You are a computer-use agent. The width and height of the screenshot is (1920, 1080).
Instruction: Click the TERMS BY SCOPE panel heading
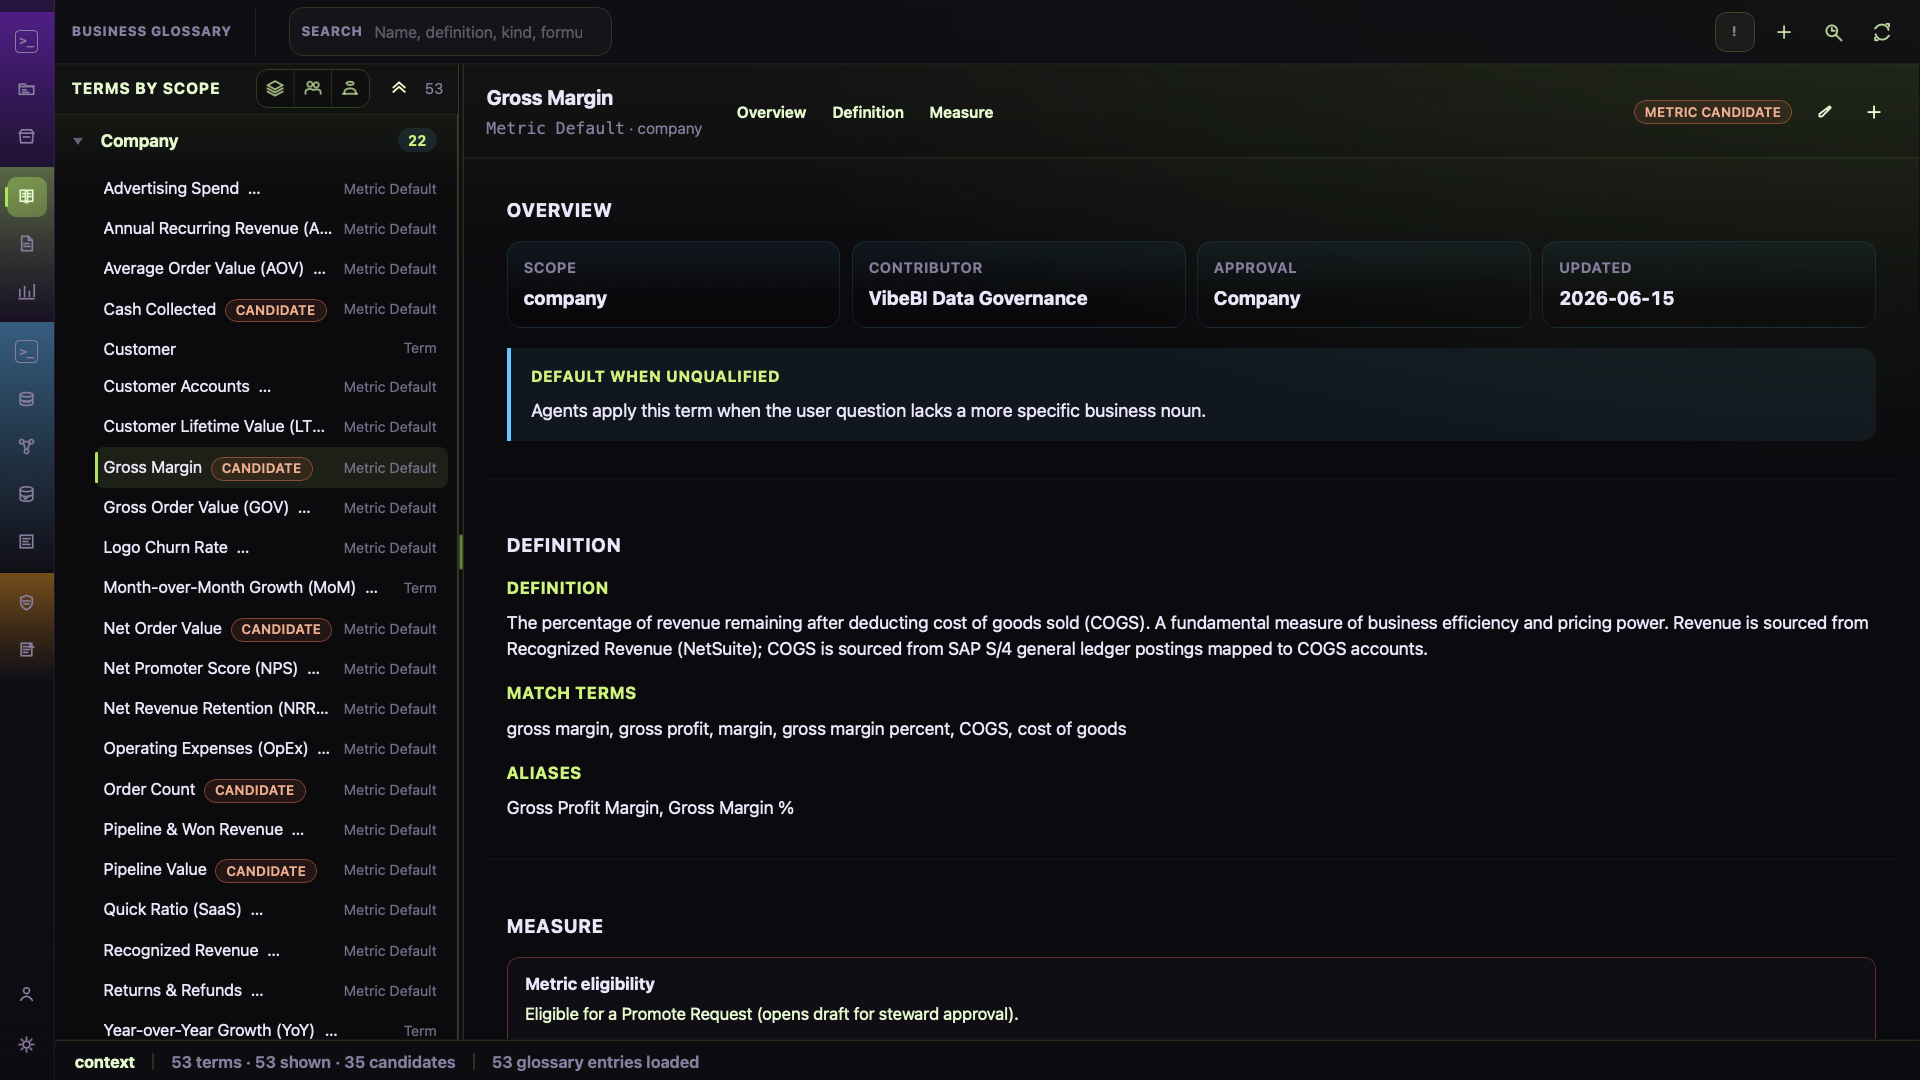146,88
